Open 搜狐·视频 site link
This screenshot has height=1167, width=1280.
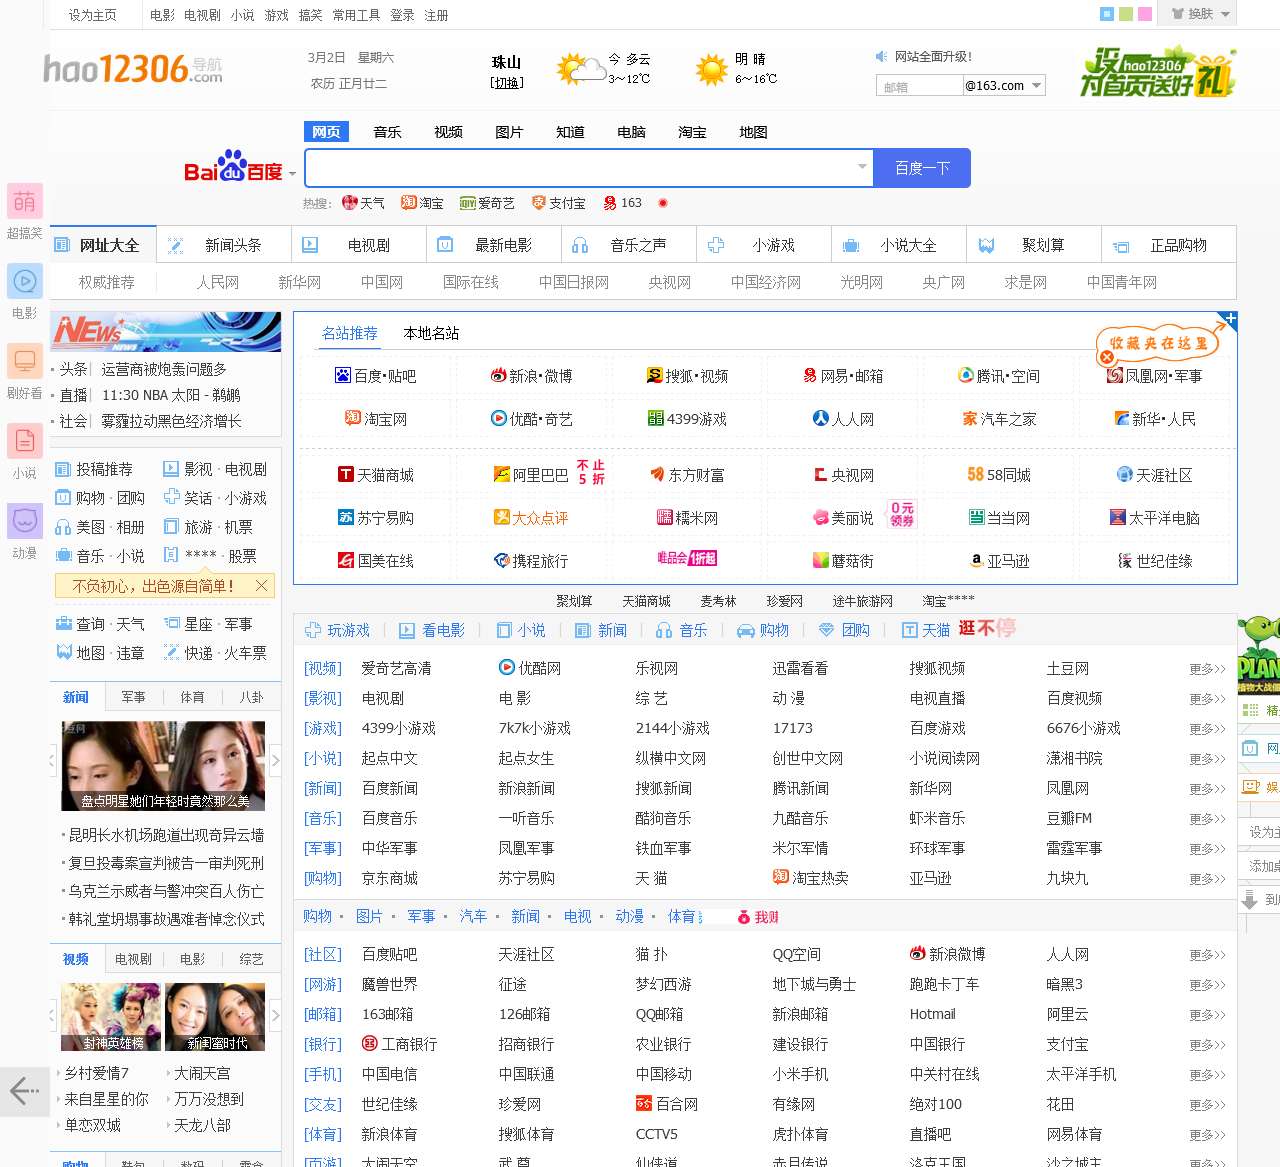pyautogui.click(x=687, y=376)
